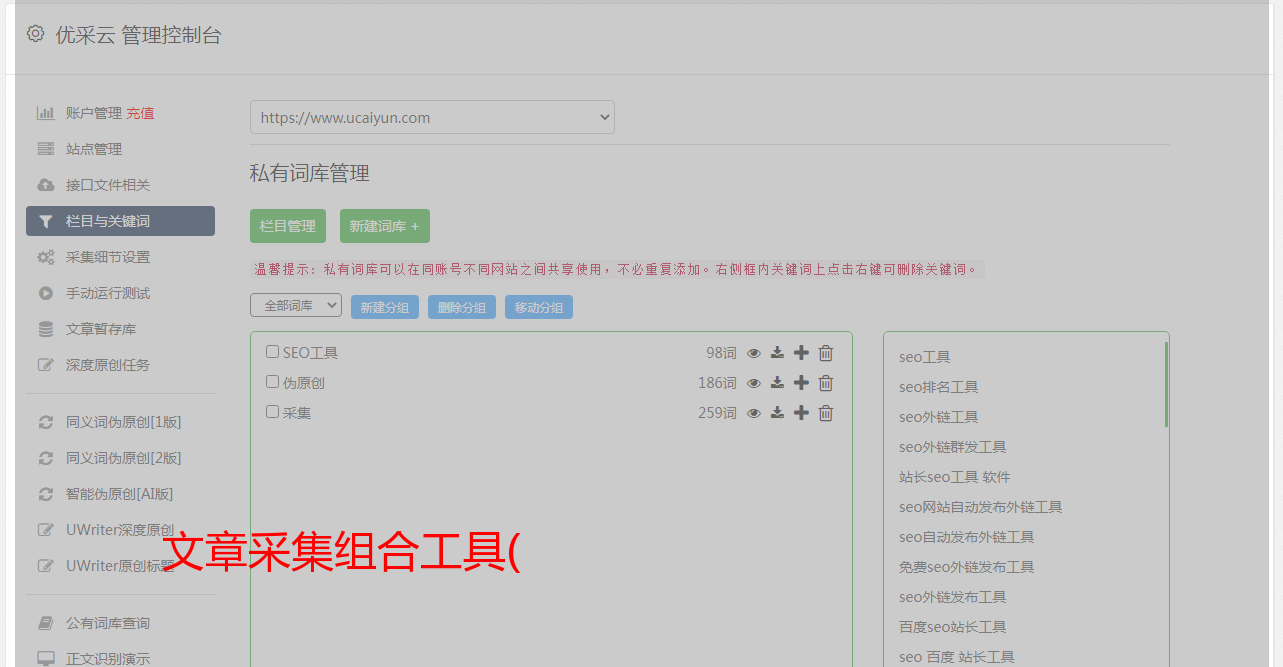Click the 充值 recharge link
This screenshot has height=667, width=1283.
click(140, 113)
